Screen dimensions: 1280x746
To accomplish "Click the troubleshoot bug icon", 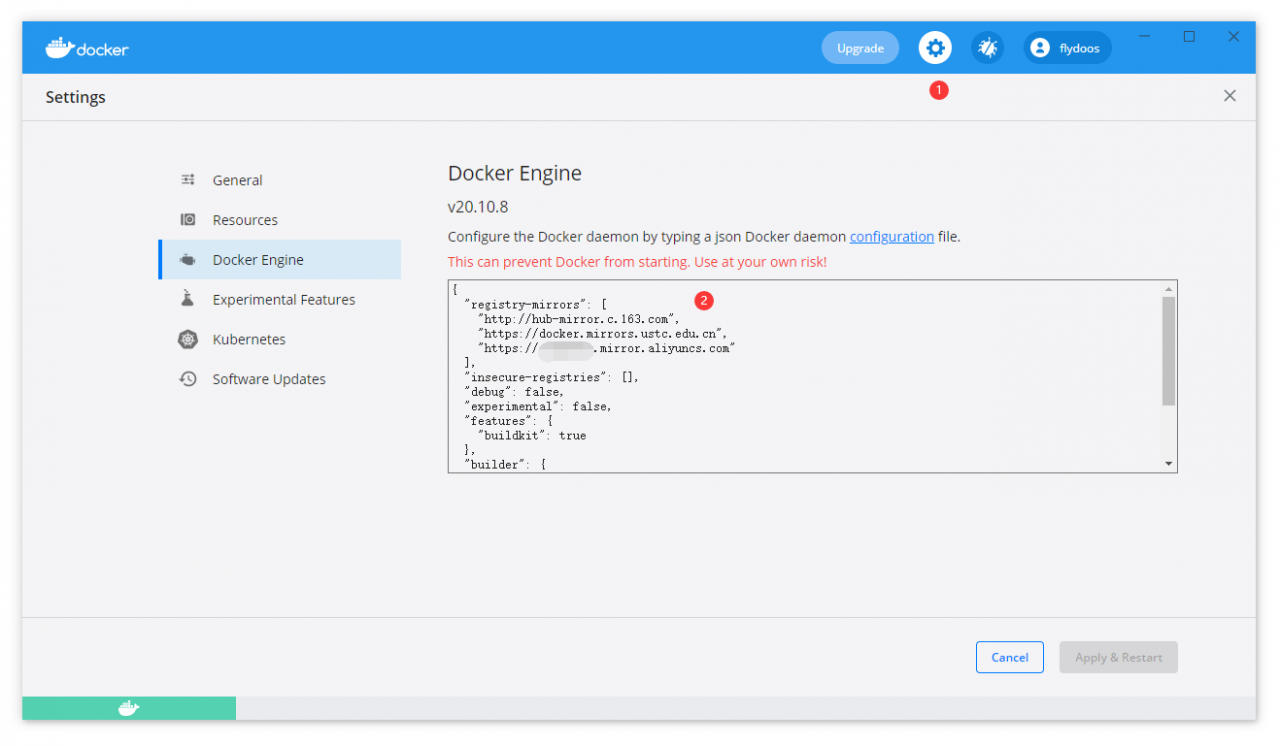I will coord(987,47).
